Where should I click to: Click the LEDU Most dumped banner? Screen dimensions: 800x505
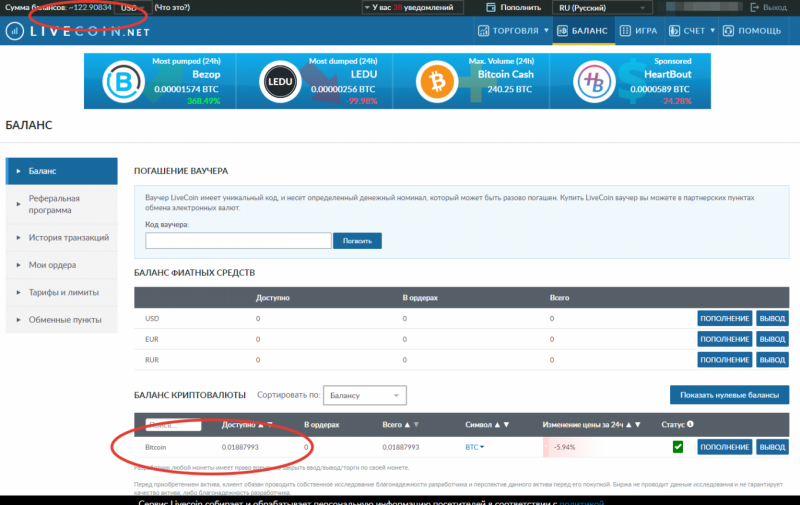pos(315,81)
